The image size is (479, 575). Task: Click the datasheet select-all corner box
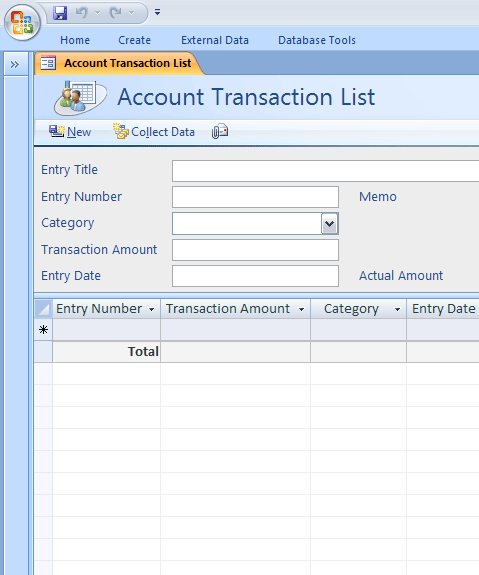coord(43,308)
